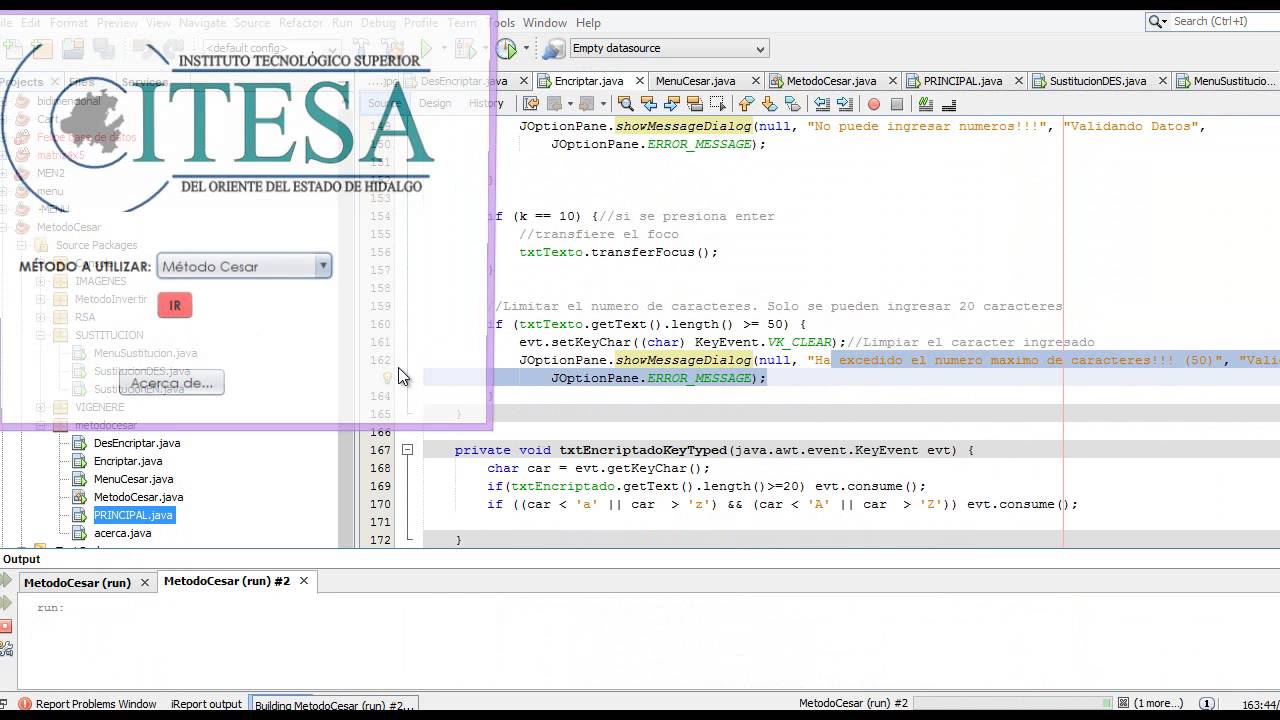Select MetodoCesar.java in project tree
The image size is (1280, 720).
tap(138, 497)
